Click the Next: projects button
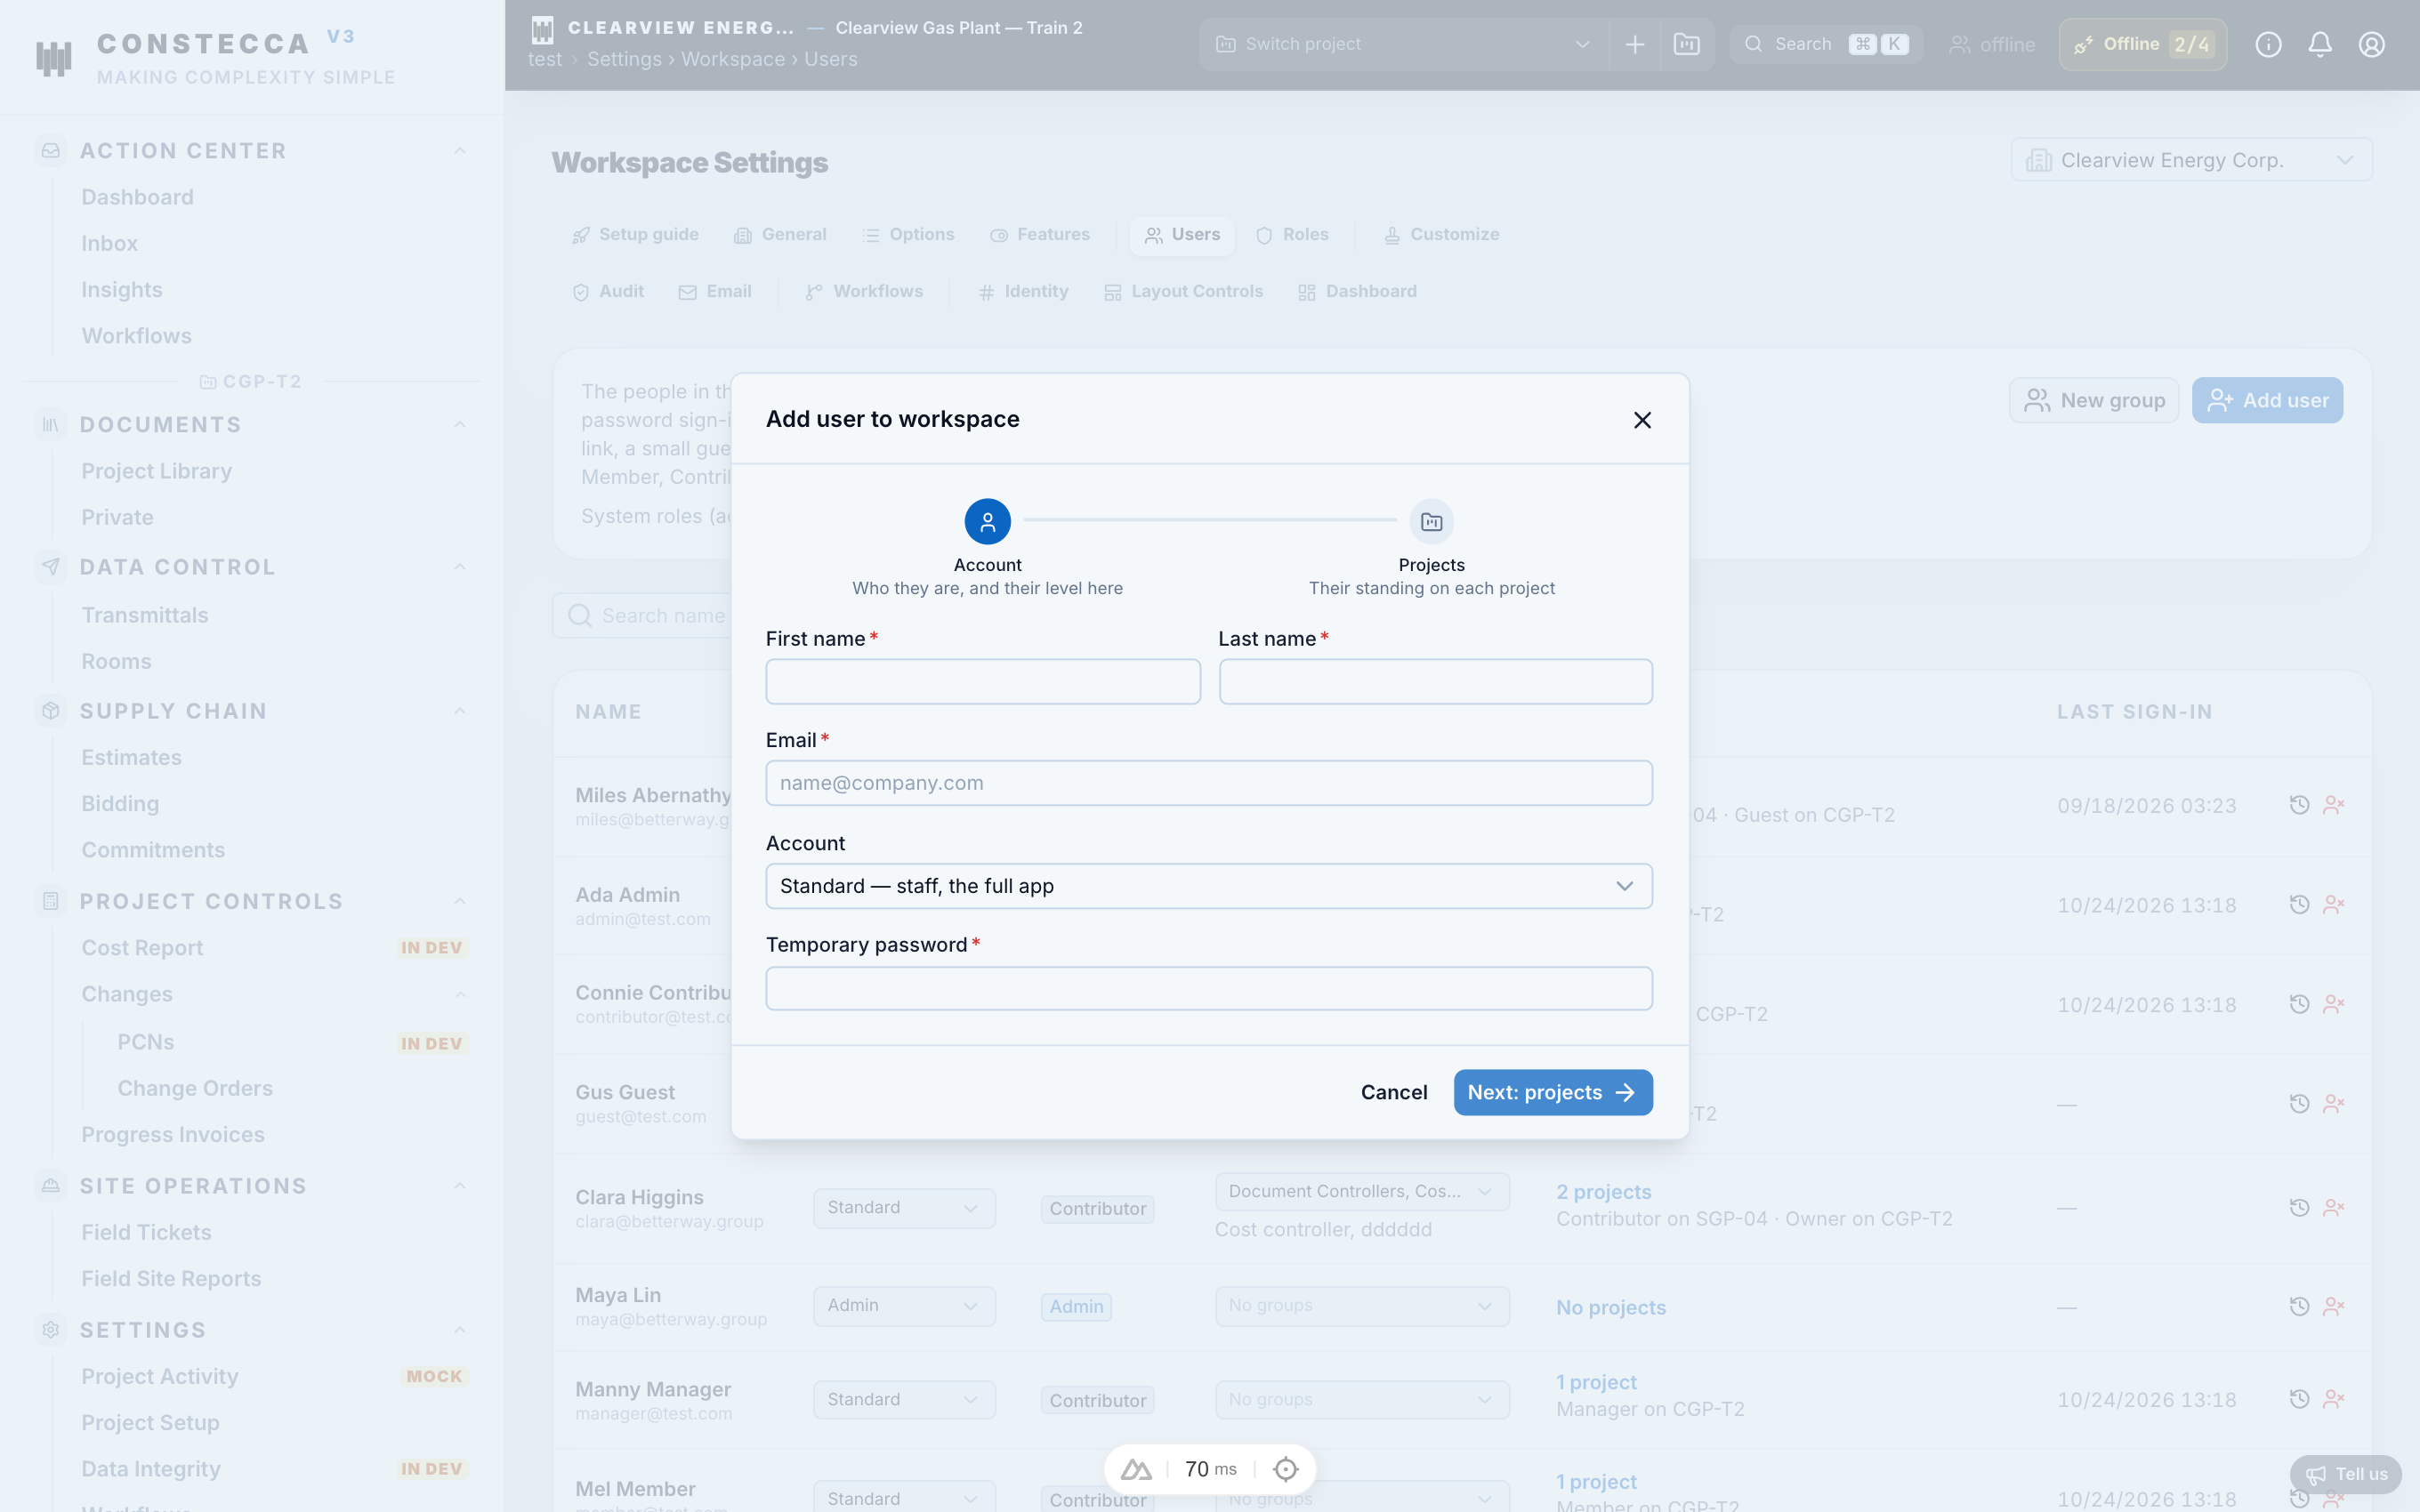 coord(1552,1092)
